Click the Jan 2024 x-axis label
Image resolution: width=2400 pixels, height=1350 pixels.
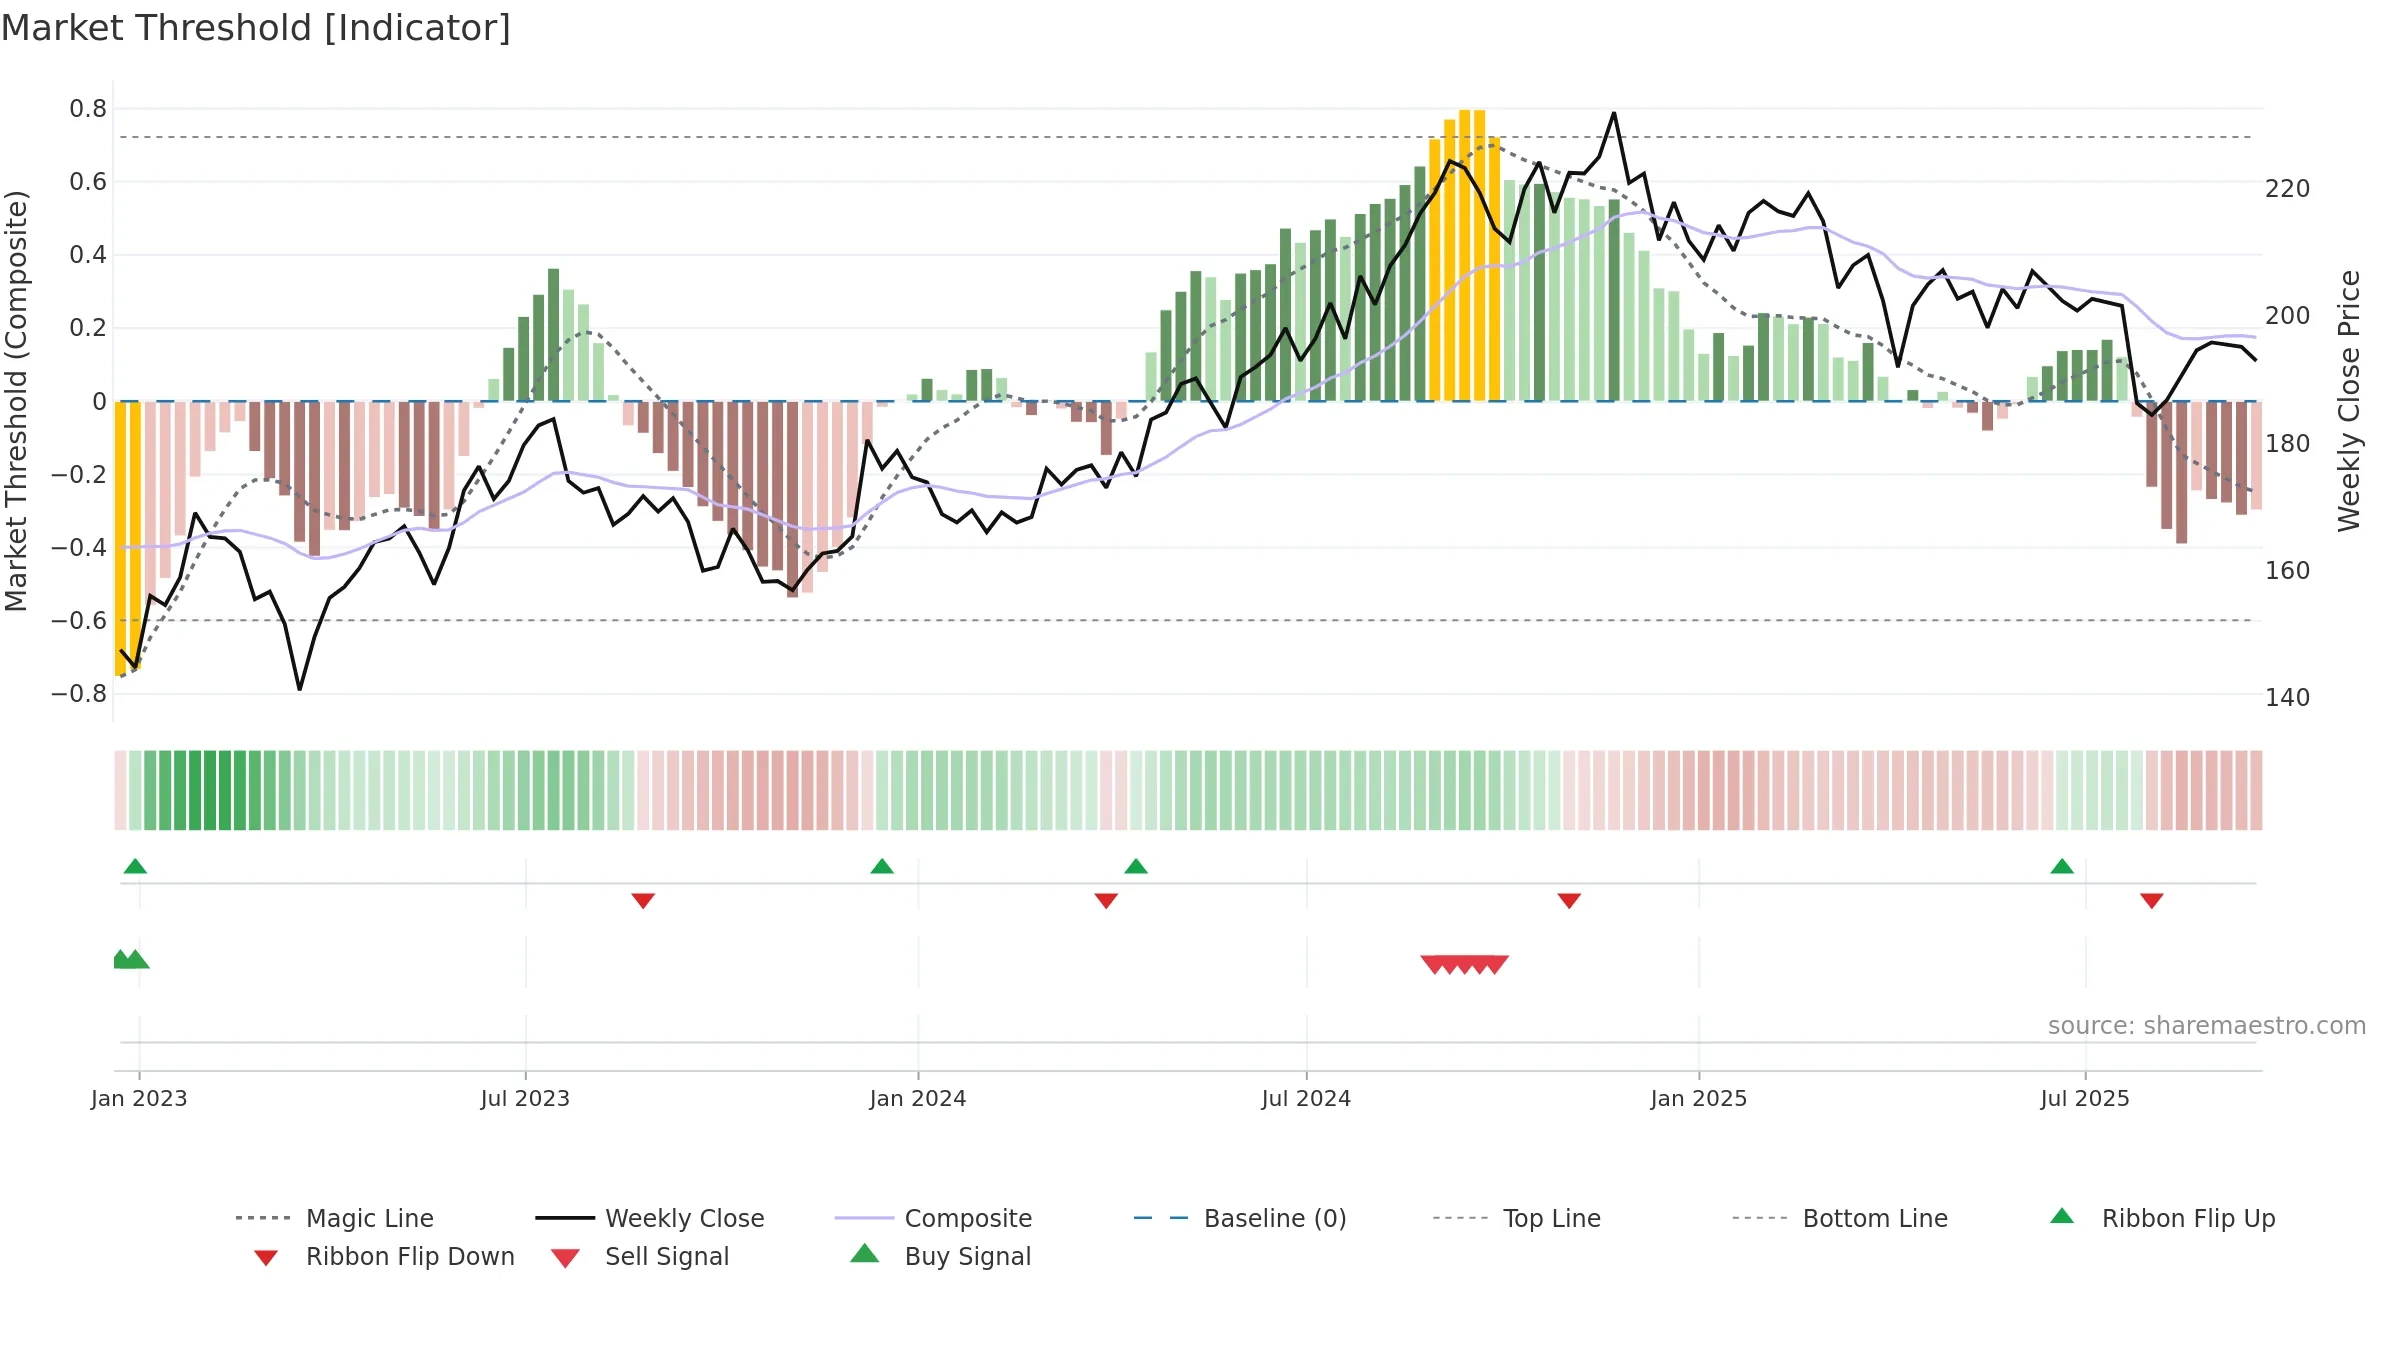click(918, 1098)
